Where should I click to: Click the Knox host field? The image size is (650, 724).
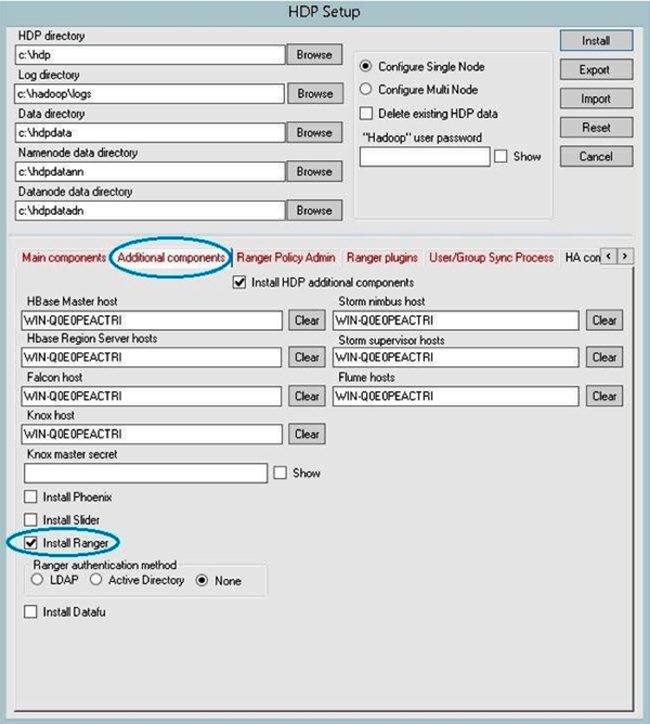[x=152, y=434]
